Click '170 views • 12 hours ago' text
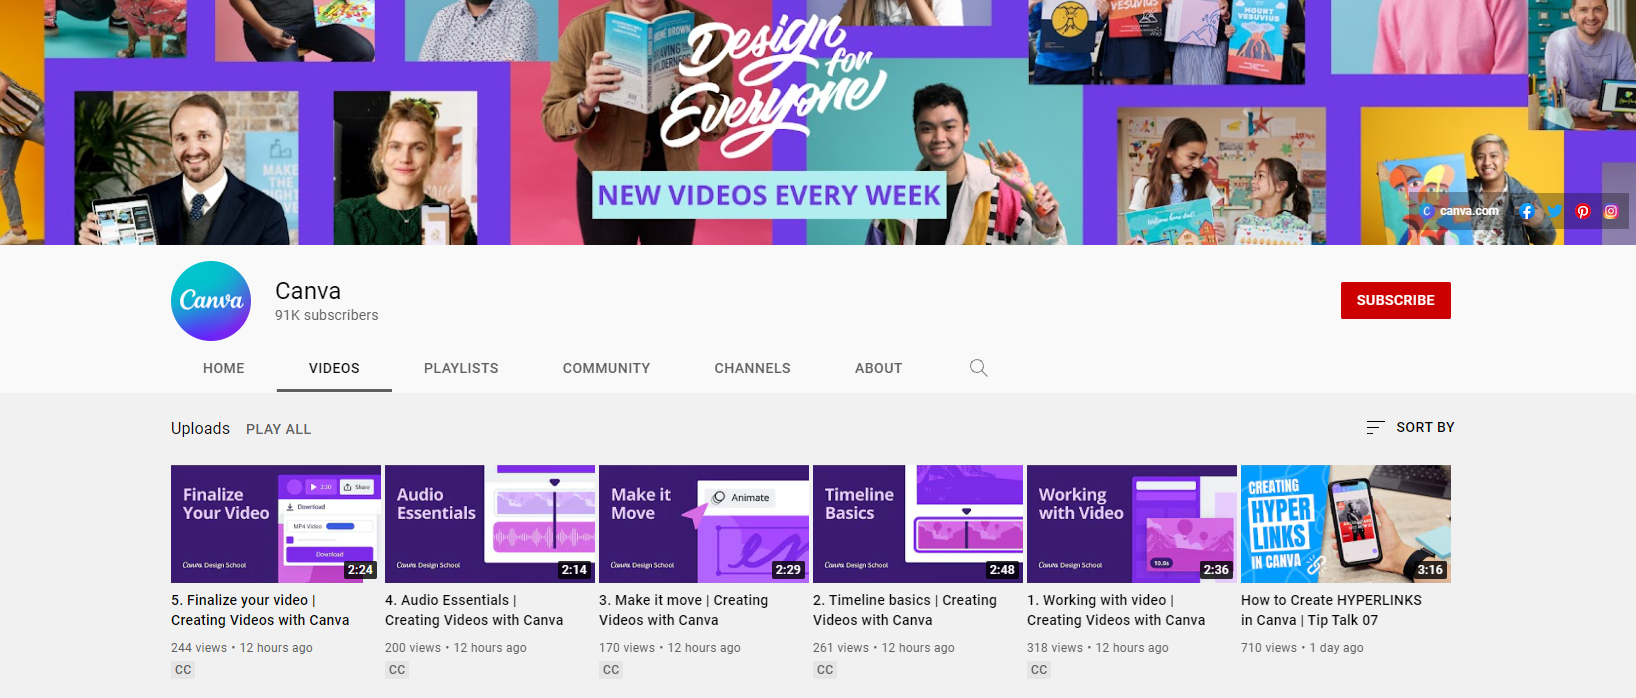Image resolution: width=1636 pixels, height=698 pixels. [x=670, y=648]
